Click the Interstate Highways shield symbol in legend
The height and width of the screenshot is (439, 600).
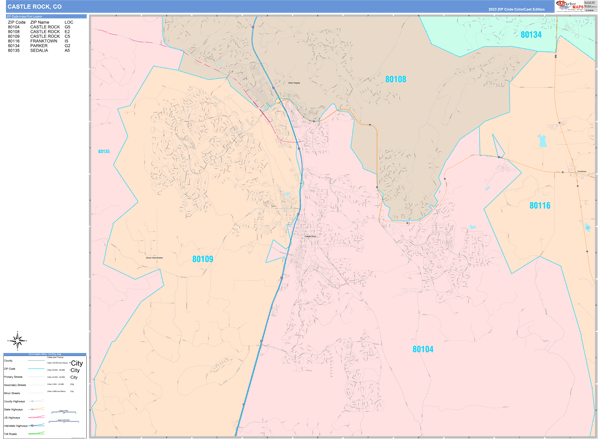pos(33,425)
